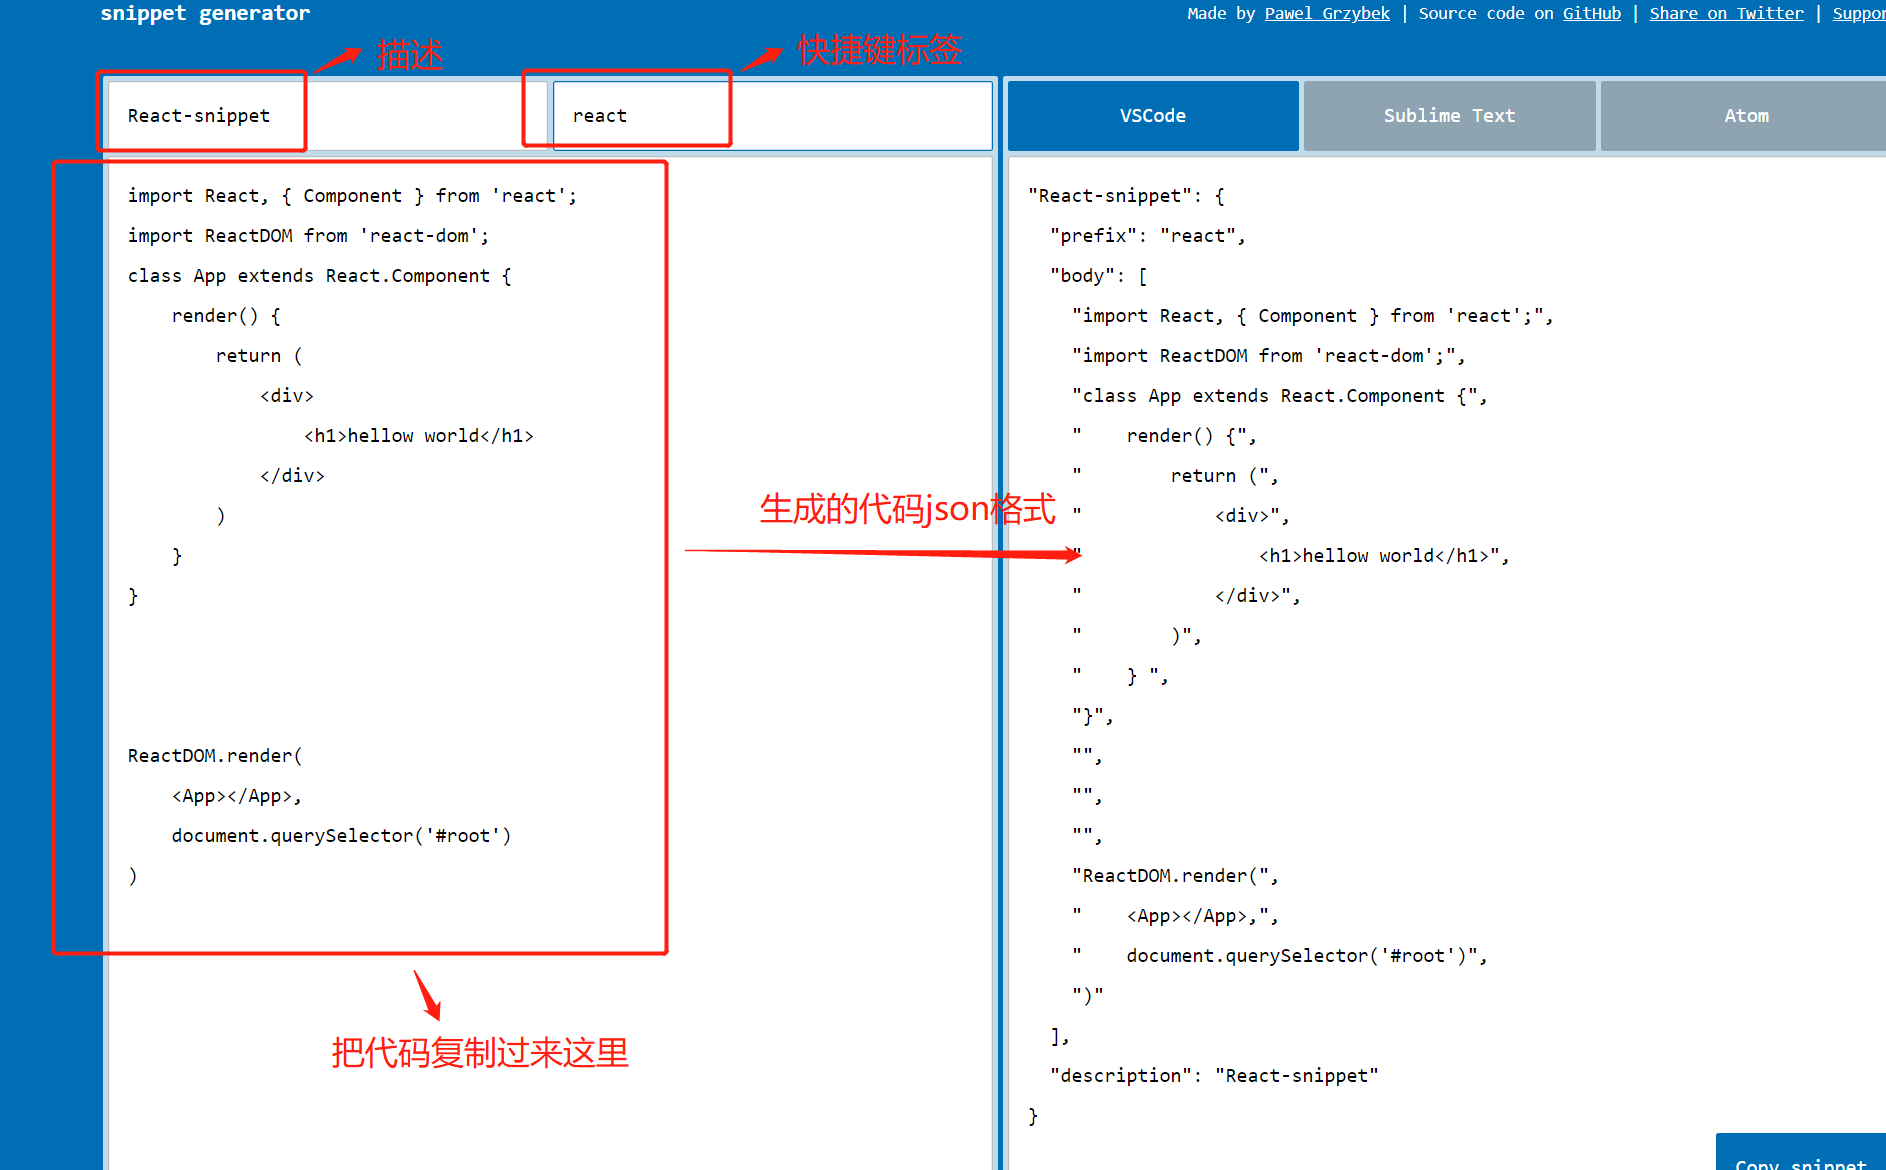Switch to the VSCode snippet format tab

1152,115
